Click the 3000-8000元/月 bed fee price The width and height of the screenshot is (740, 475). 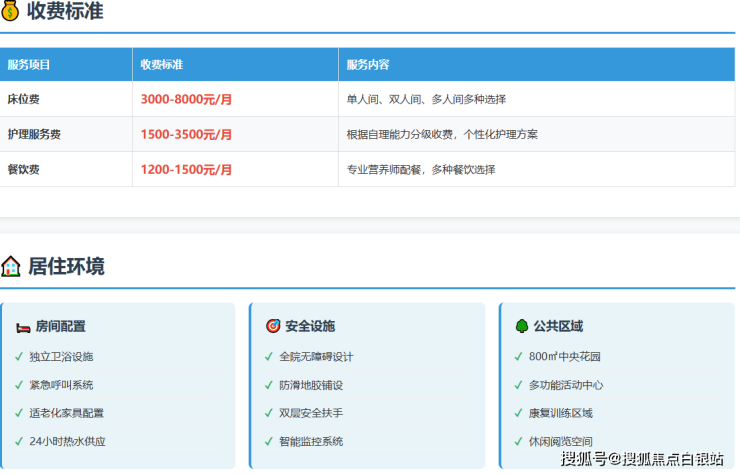tap(186, 99)
